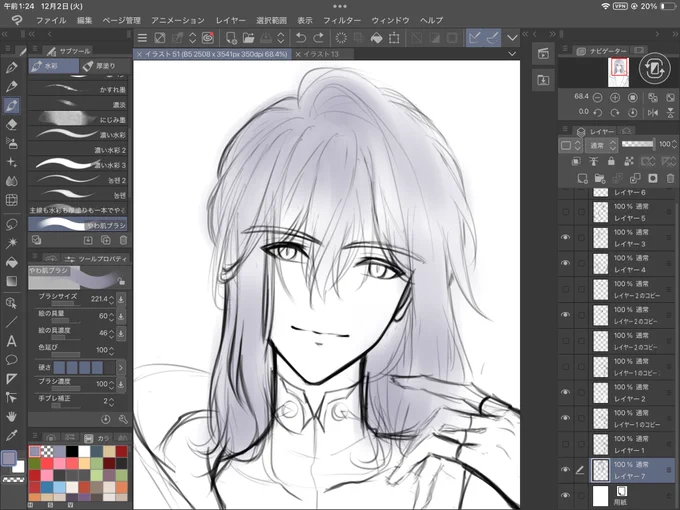
Task: Select the Gradient tool
Action: pyautogui.click(x=12, y=281)
